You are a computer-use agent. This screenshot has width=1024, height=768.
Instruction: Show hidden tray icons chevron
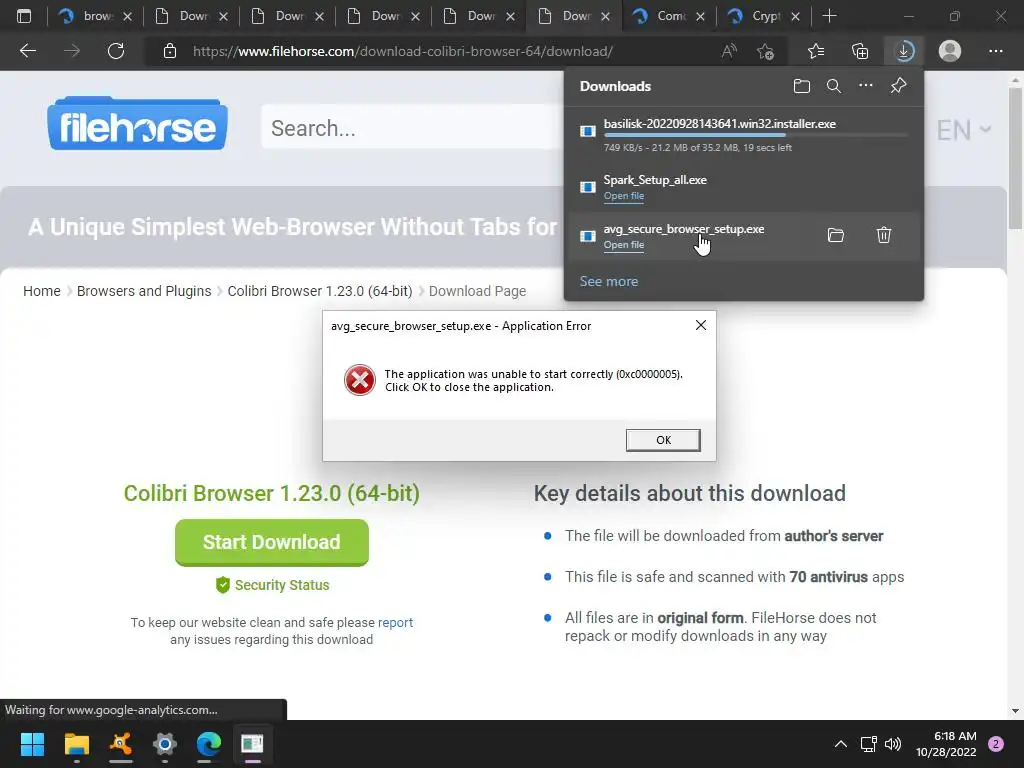[x=840, y=744]
